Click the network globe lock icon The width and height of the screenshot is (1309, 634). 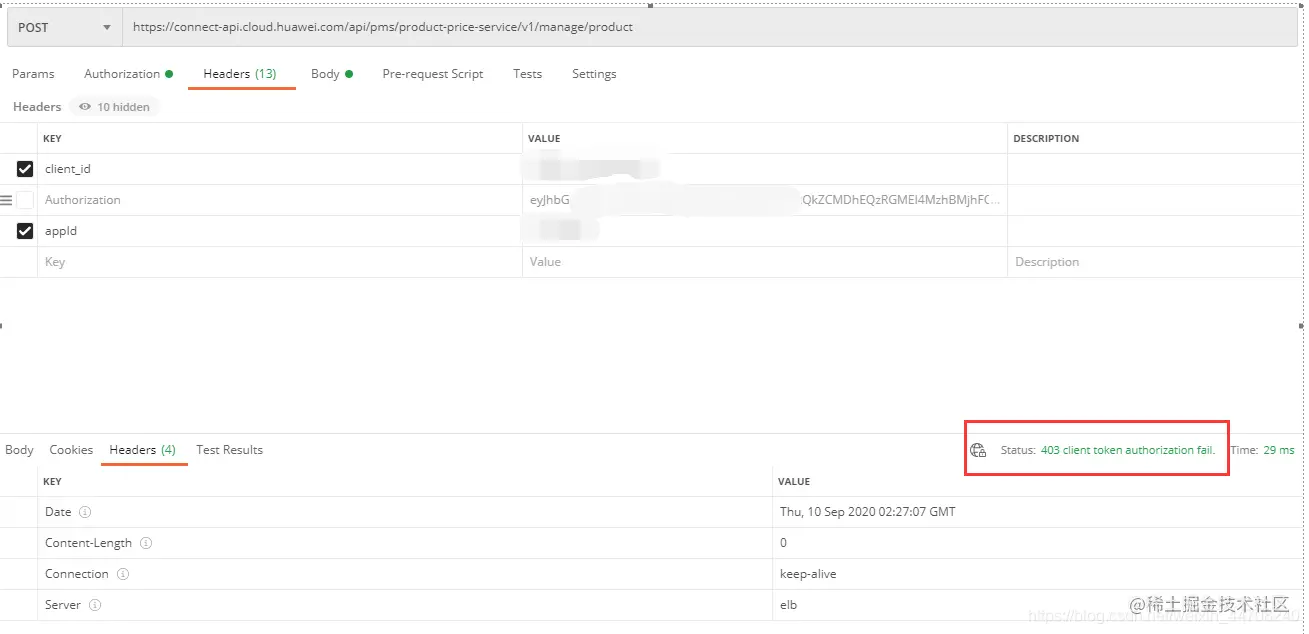click(x=978, y=450)
